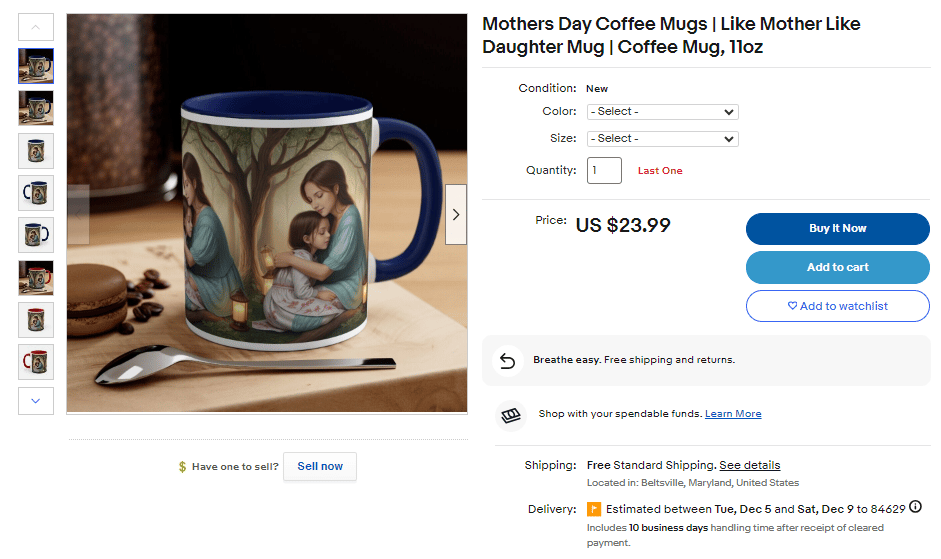
Task: Open shipping See details link
Action: coord(749,465)
